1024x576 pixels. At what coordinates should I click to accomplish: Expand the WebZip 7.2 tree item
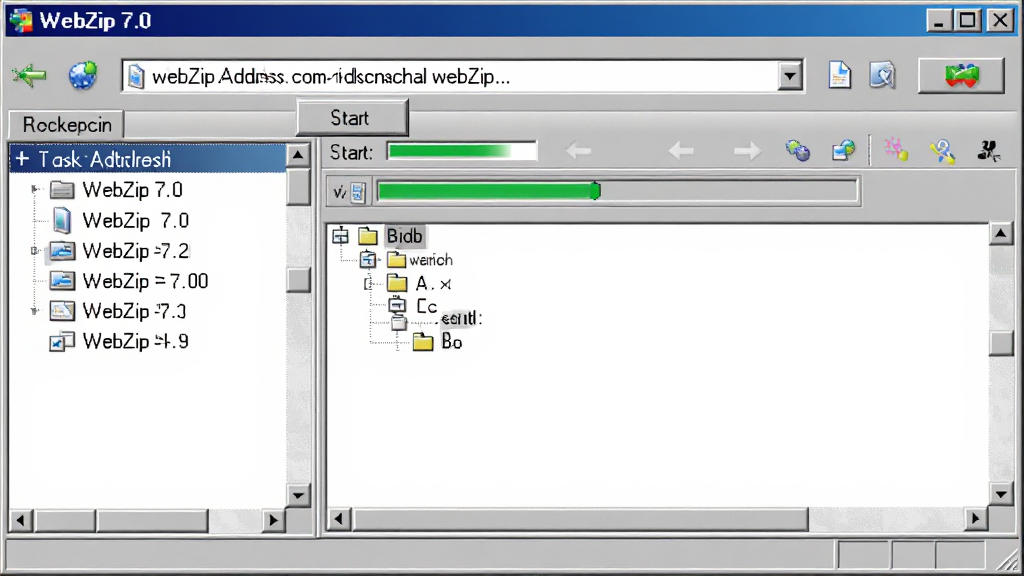tap(35, 251)
